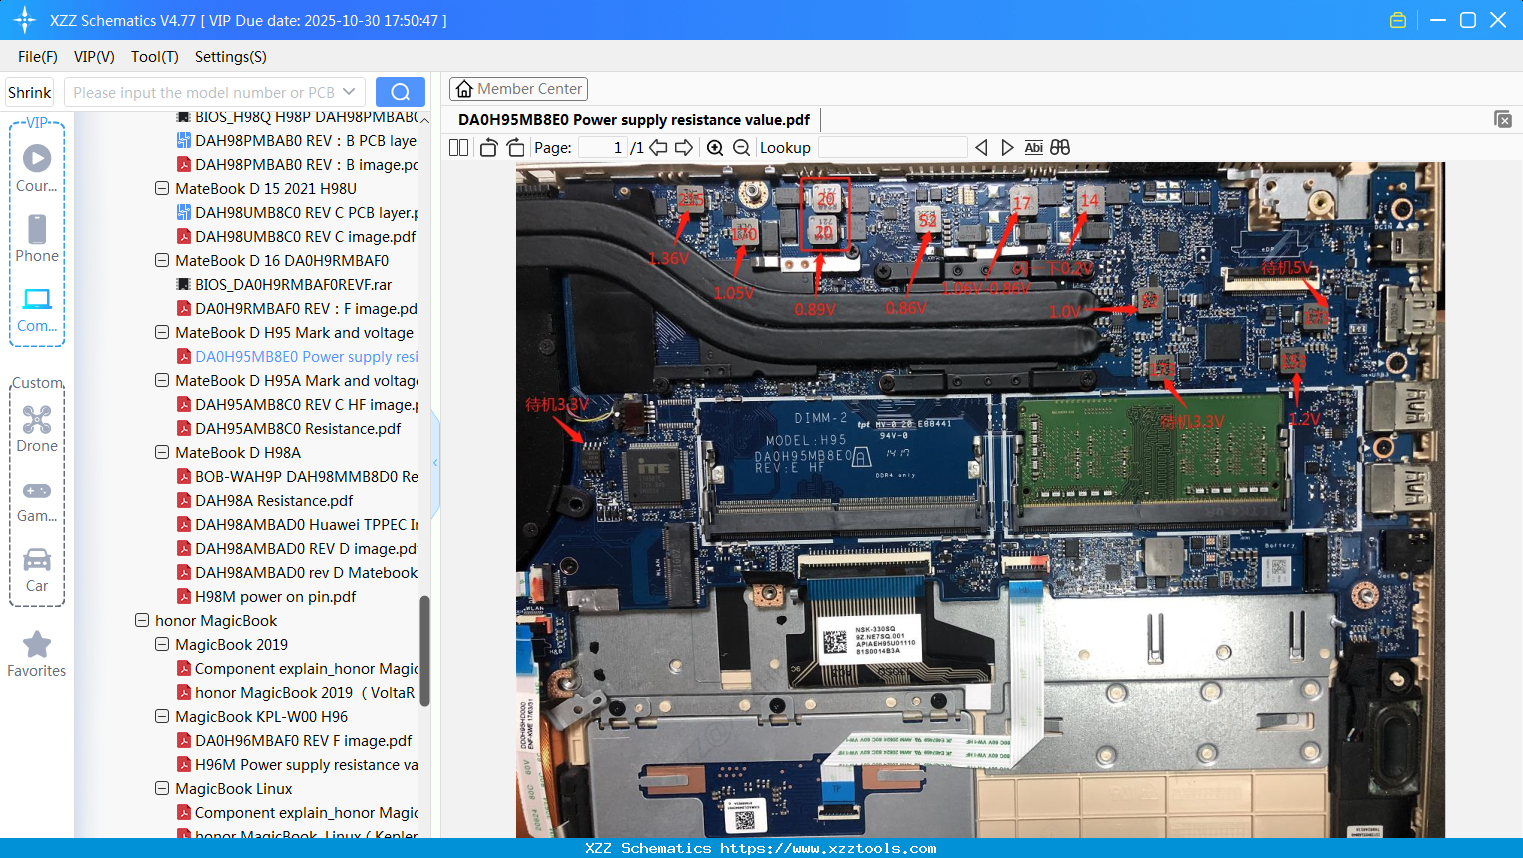Open the model number dropdown arrow

coord(349,92)
